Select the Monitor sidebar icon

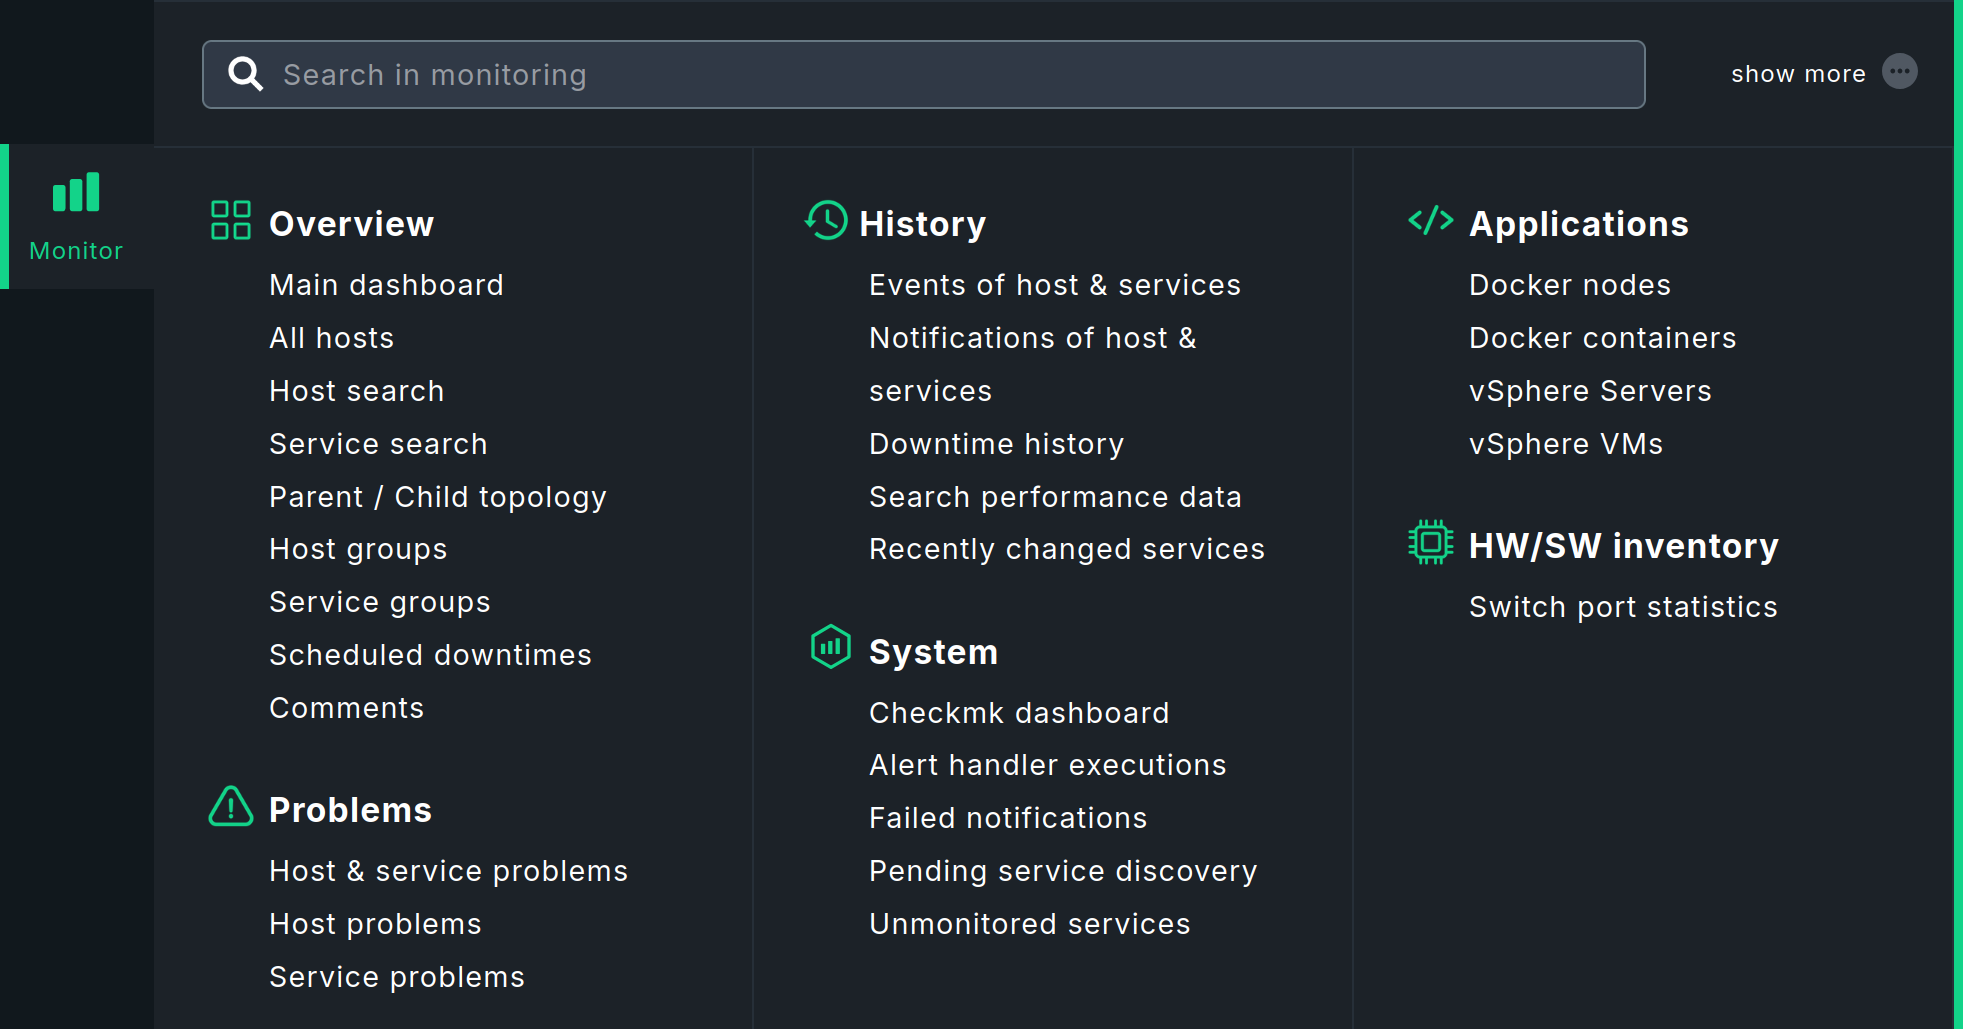coord(75,192)
